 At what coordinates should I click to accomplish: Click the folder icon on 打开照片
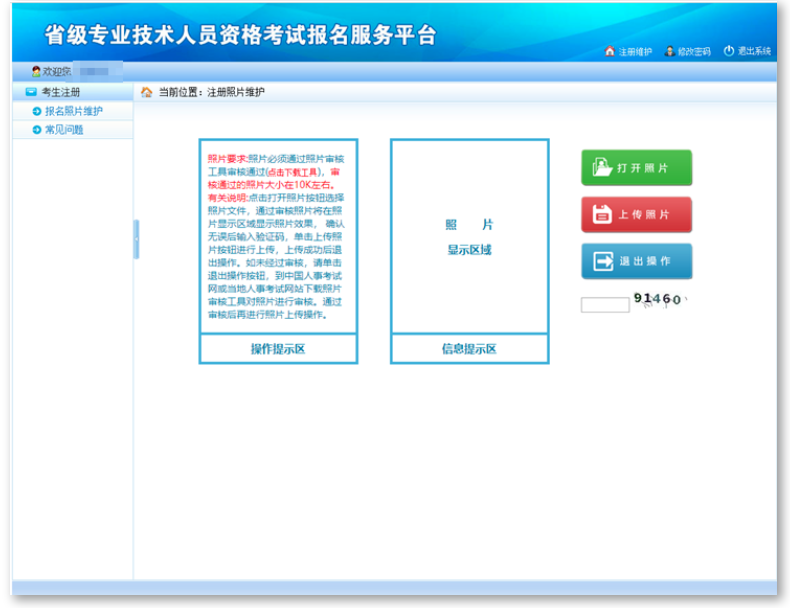pyautogui.click(x=602, y=167)
